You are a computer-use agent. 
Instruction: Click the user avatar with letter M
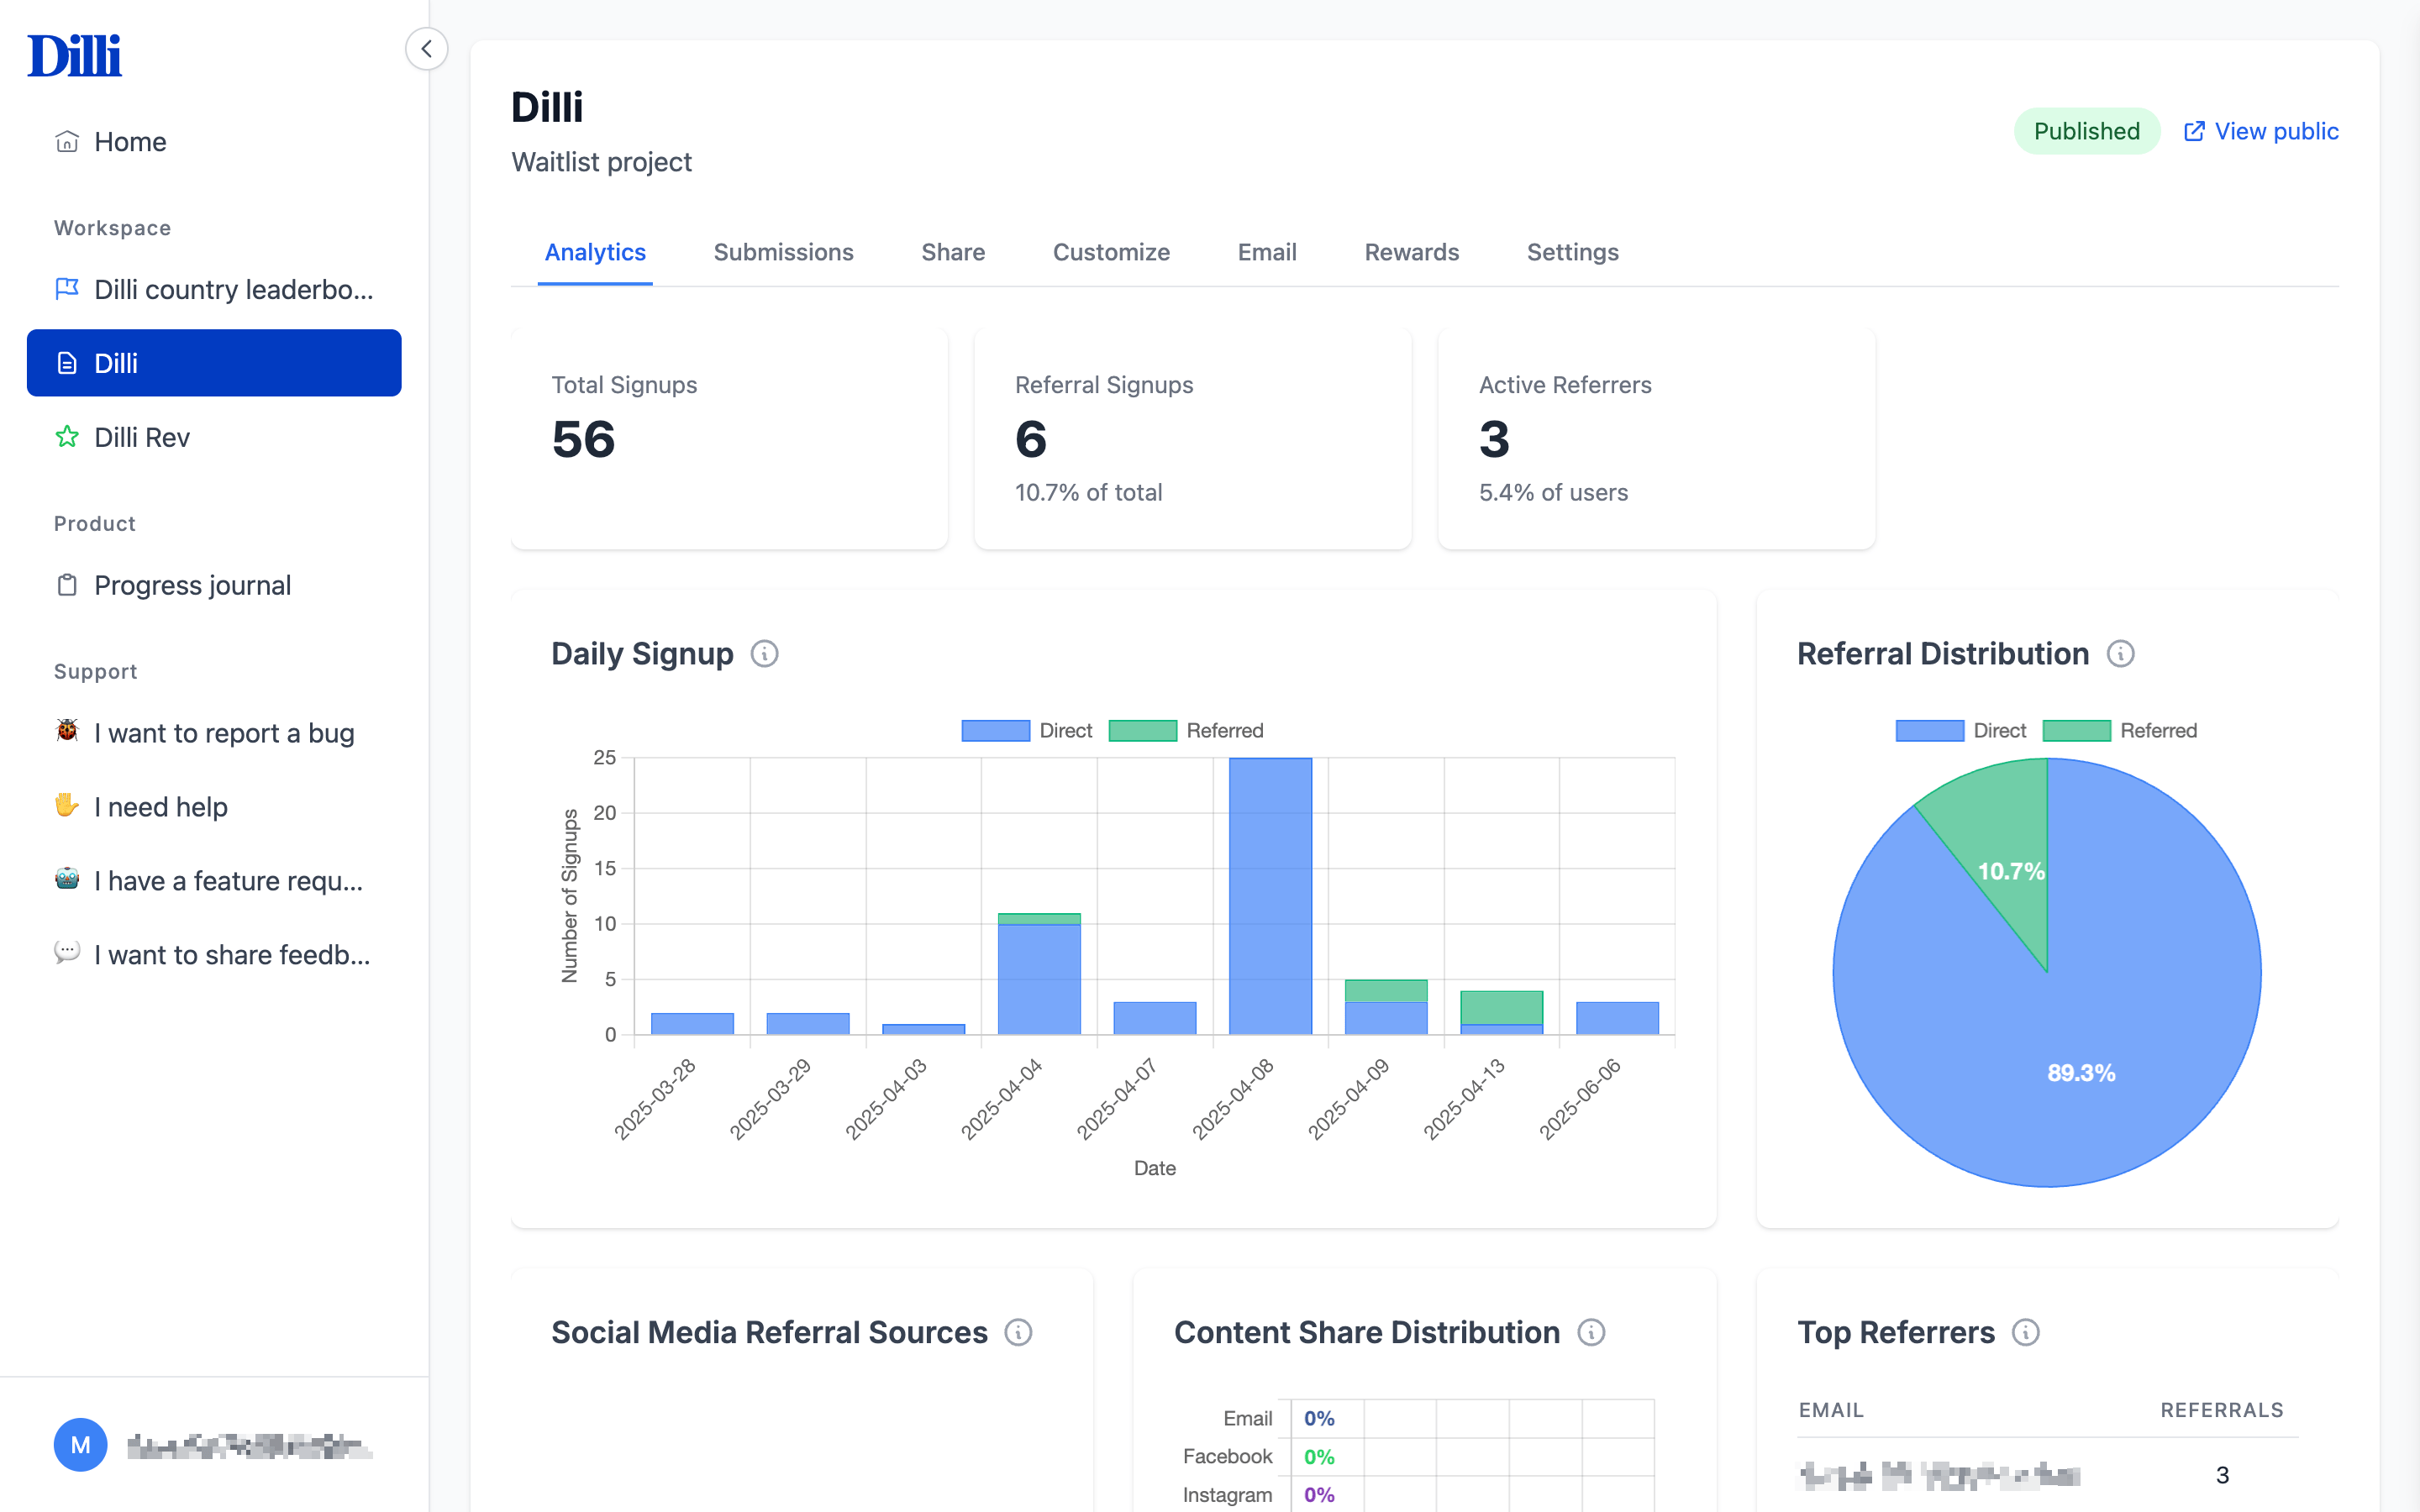point(80,1445)
